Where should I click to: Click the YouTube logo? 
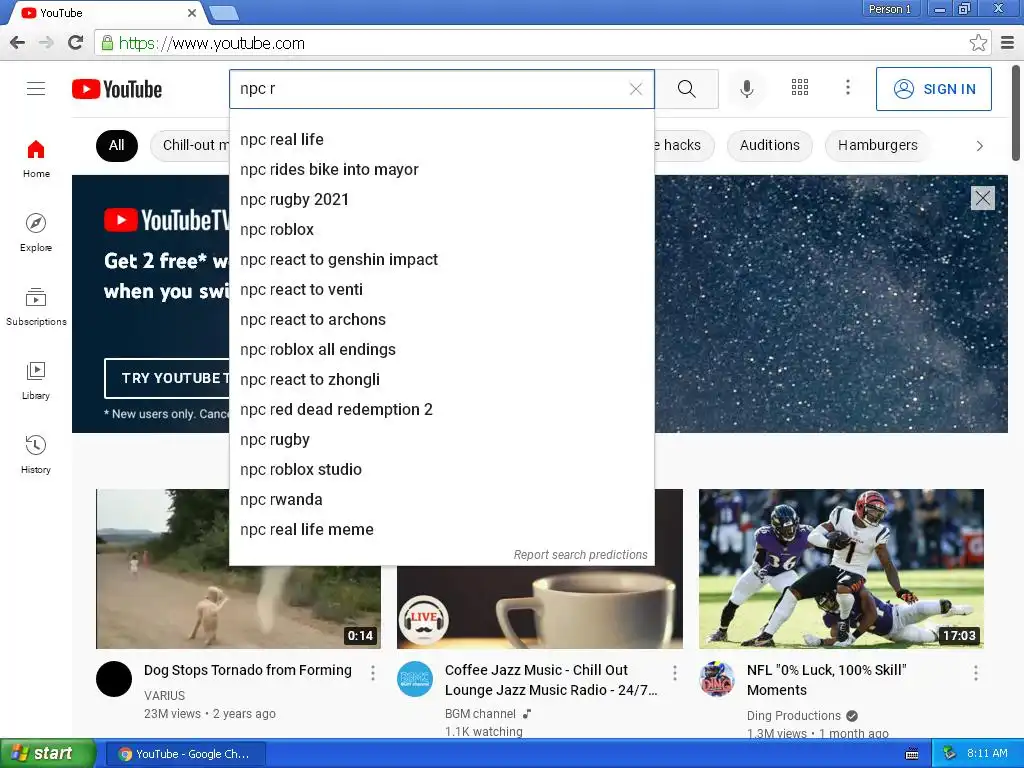(x=117, y=89)
